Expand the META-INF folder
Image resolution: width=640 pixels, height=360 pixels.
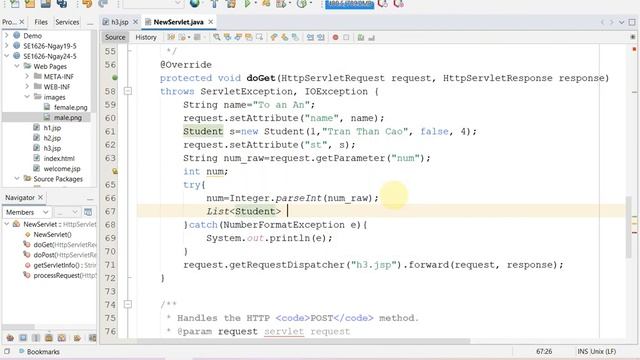[x=27, y=76]
